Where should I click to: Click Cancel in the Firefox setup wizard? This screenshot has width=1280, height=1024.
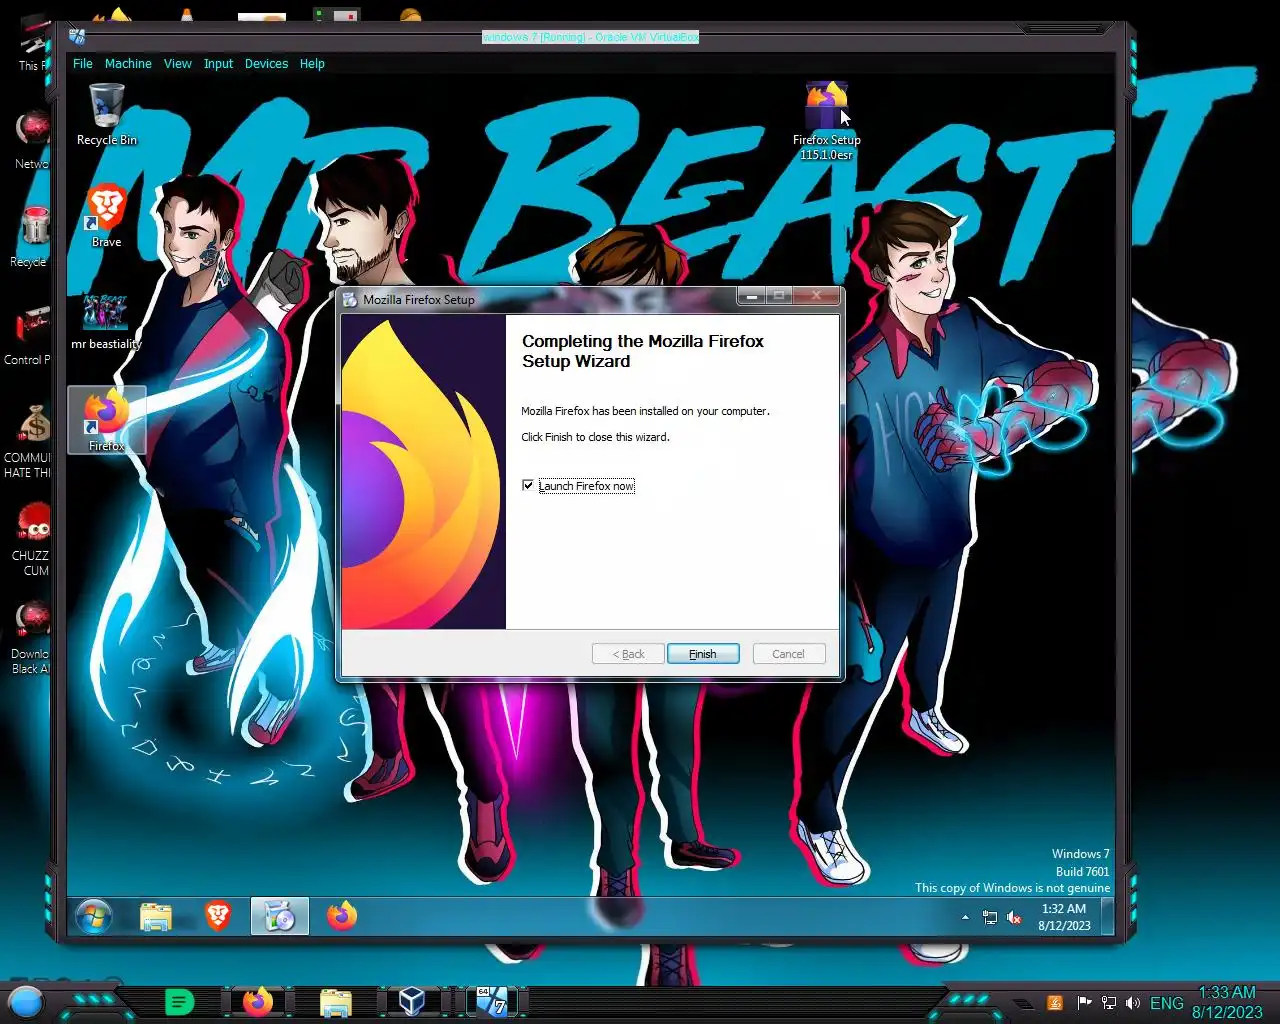[x=788, y=654]
